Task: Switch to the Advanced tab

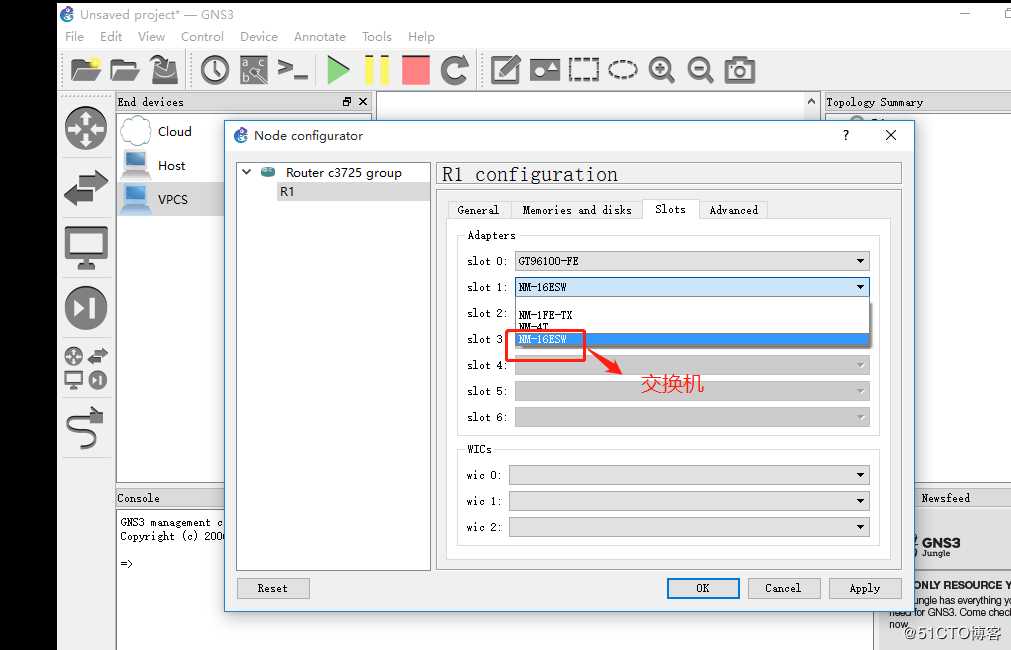Action: (x=734, y=210)
